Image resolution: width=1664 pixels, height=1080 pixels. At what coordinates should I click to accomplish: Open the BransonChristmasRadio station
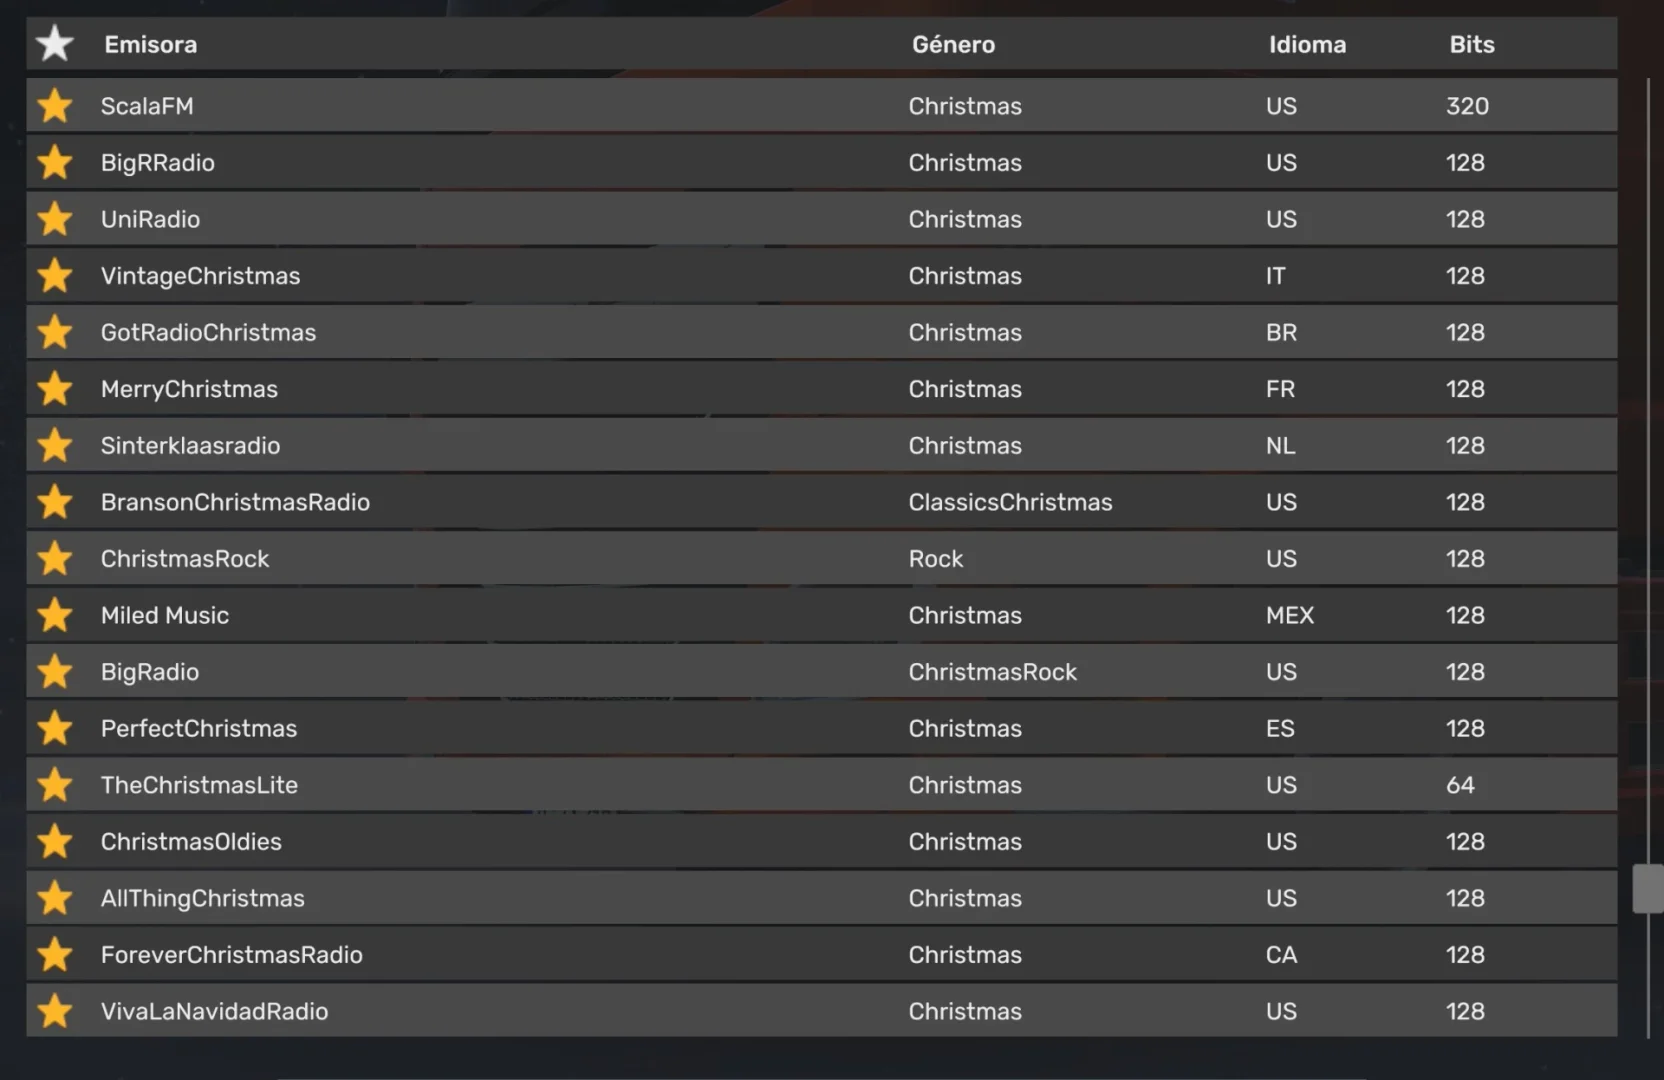(x=235, y=503)
